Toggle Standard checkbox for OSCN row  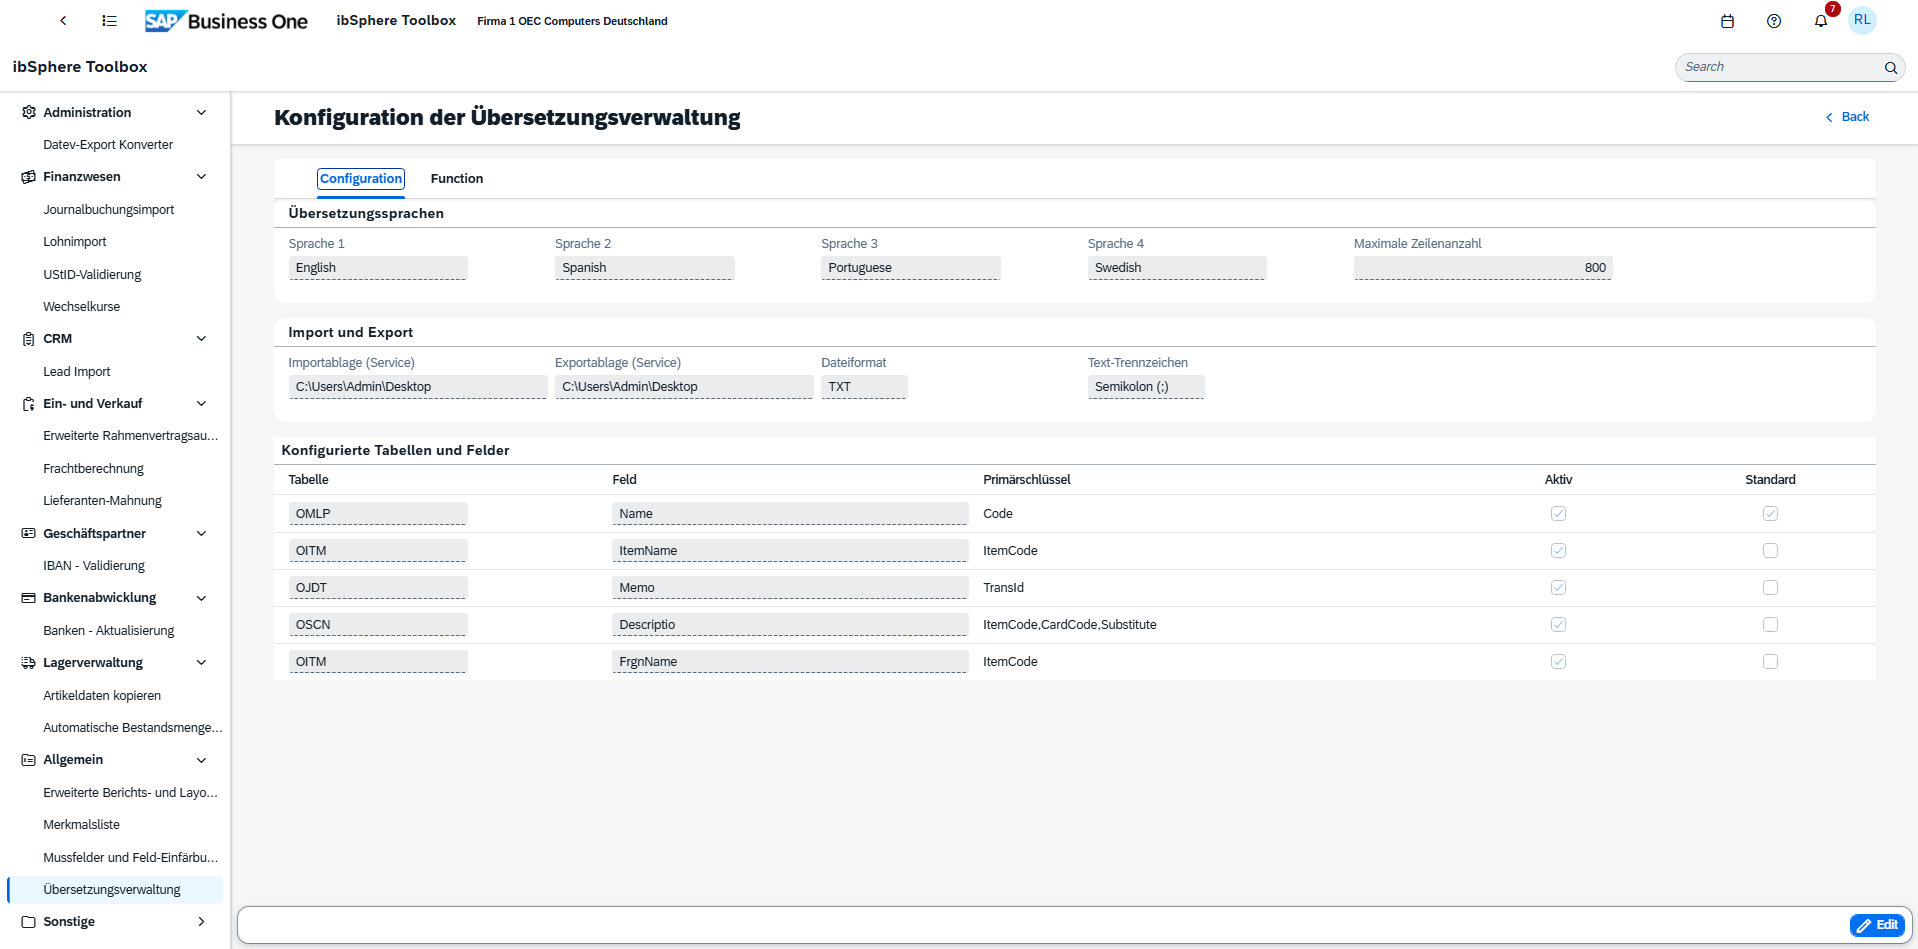pos(1770,625)
